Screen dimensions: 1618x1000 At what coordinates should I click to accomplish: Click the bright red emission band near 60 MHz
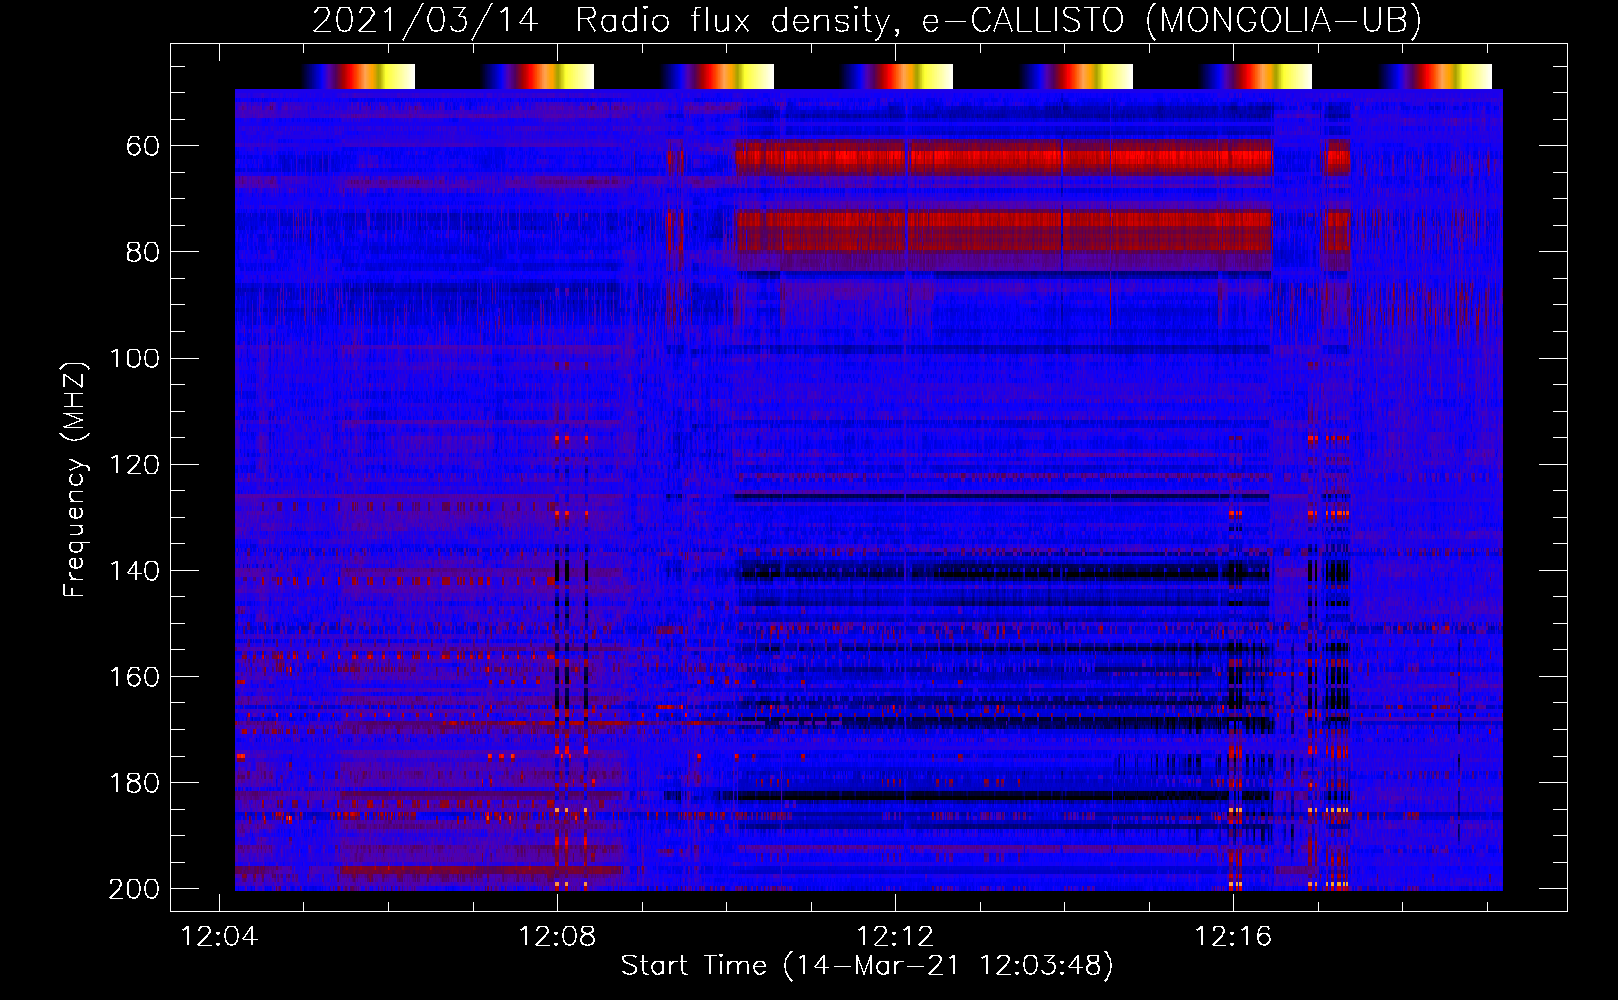[x=1004, y=158]
